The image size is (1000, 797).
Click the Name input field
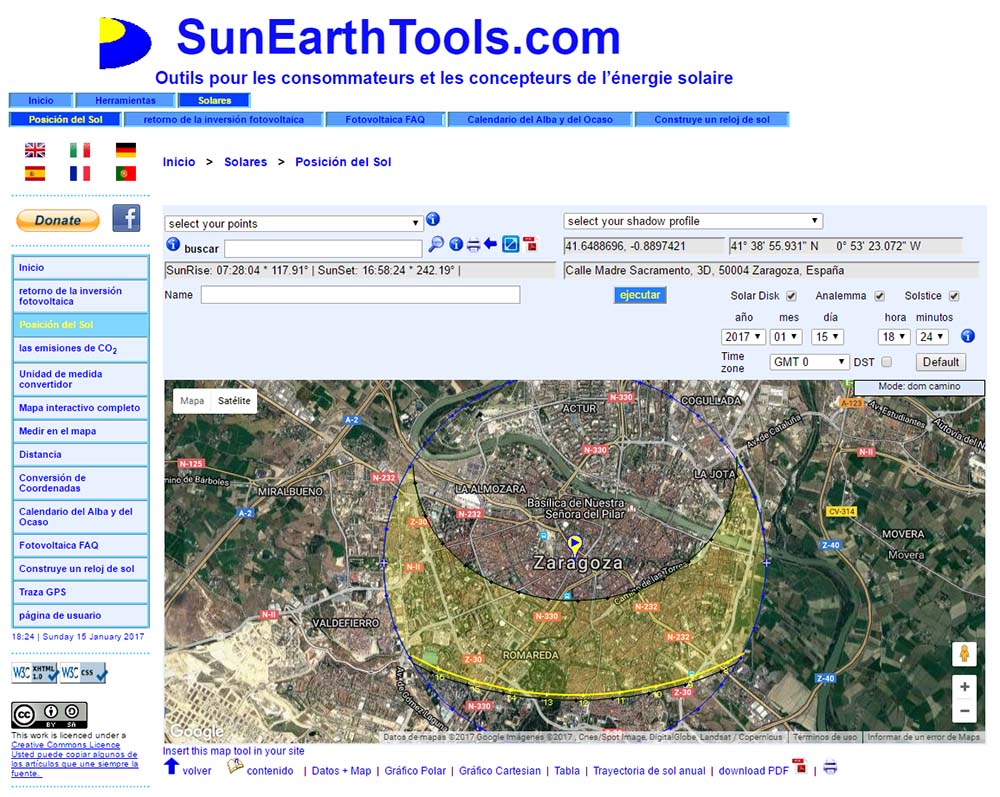coord(360,295)
